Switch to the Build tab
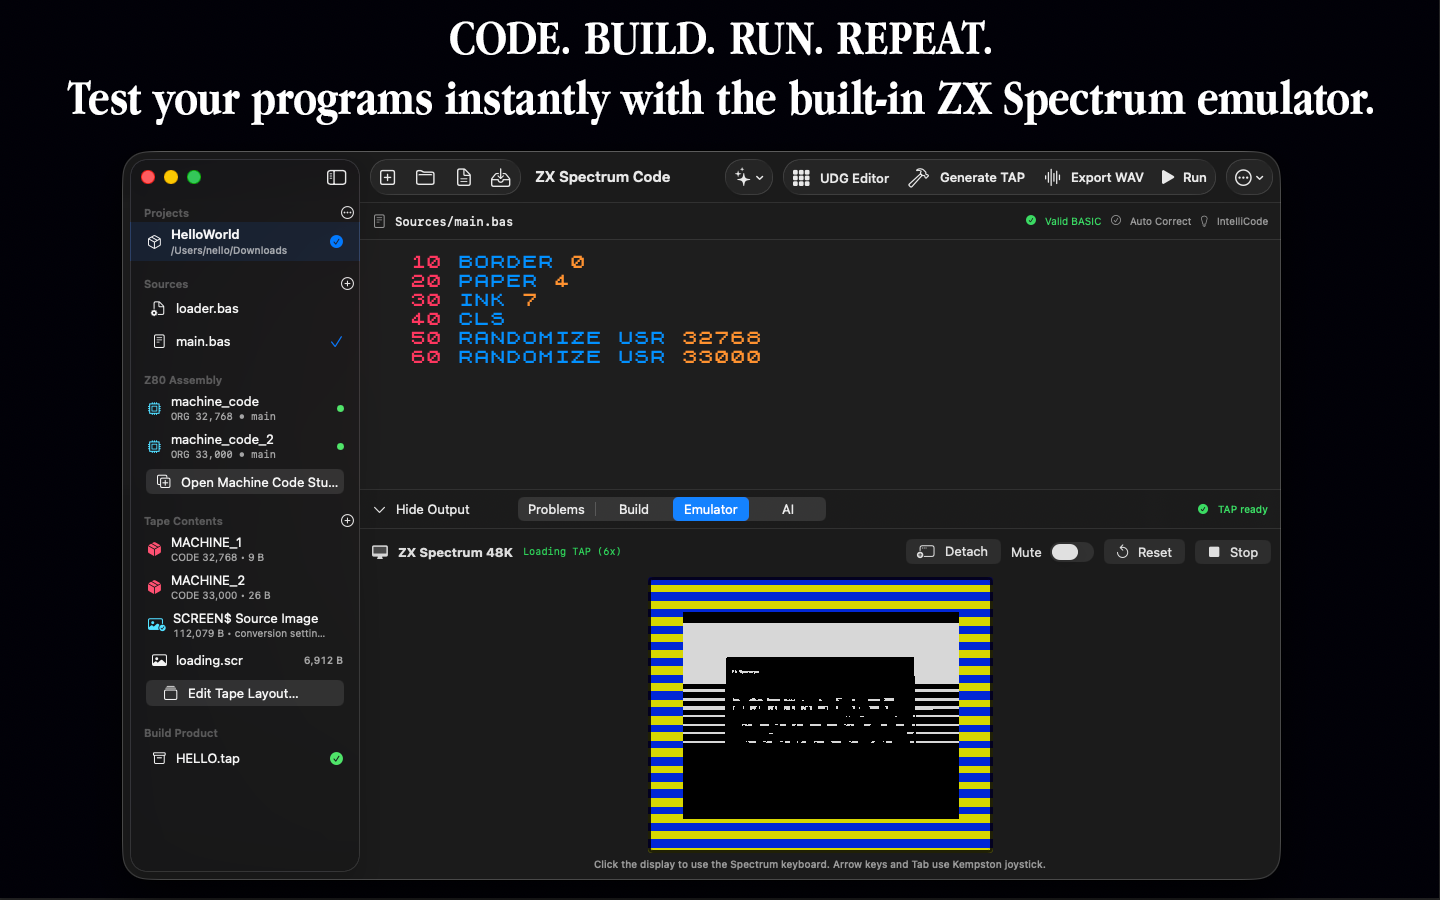Viewport: 1440px width, 900px height. 634,509
